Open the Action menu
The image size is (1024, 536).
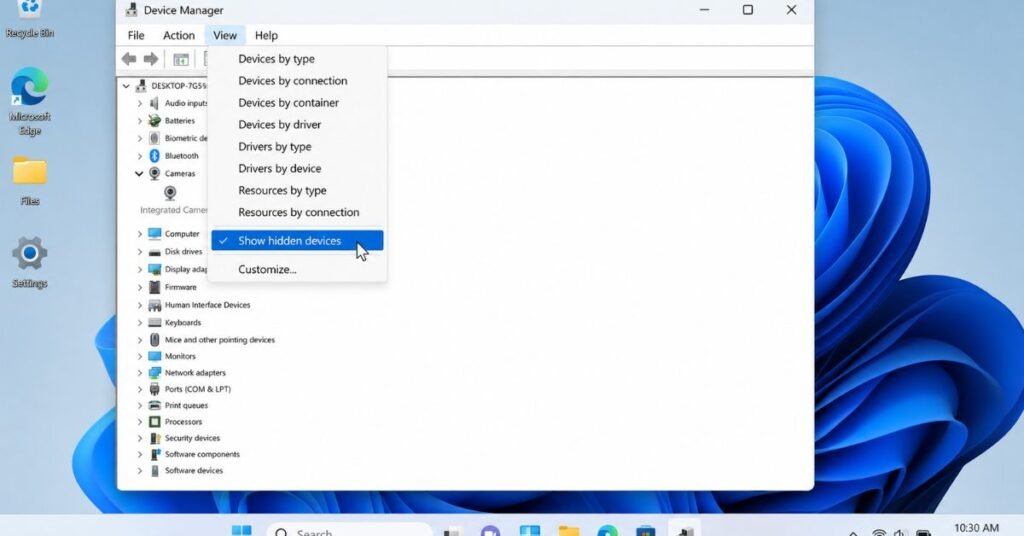pos(178,35)
